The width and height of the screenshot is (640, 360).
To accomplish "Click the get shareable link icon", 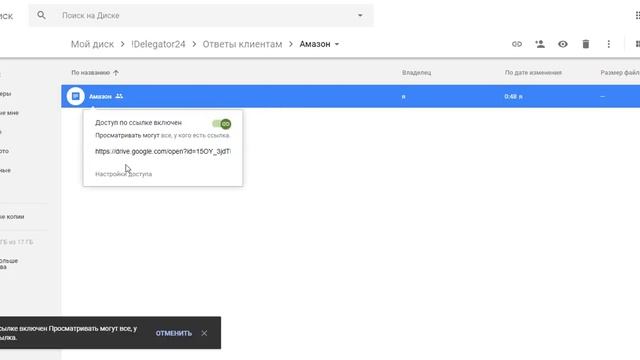I will point(517,44).
